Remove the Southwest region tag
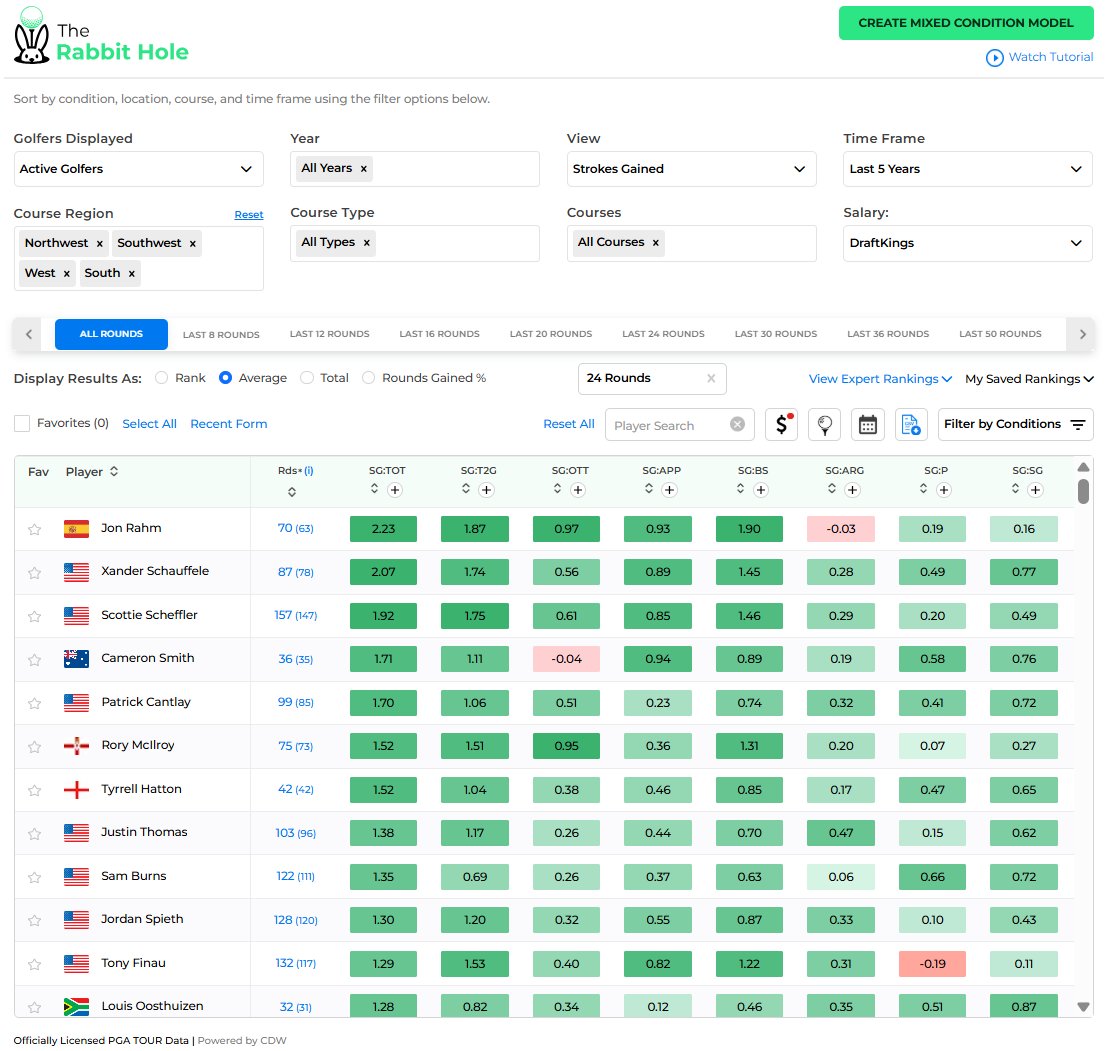 [192, 243]
